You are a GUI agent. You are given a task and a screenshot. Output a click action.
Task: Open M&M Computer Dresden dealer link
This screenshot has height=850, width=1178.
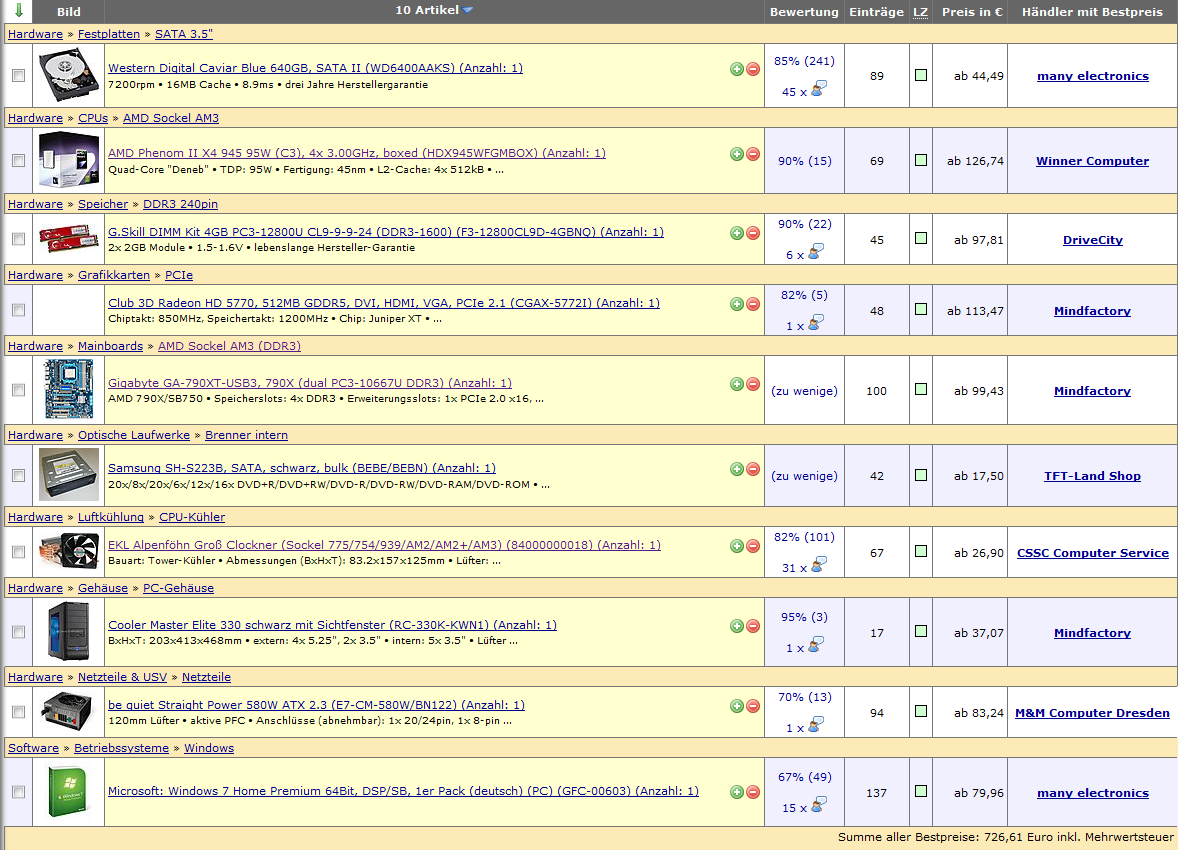pos(1092,712)
